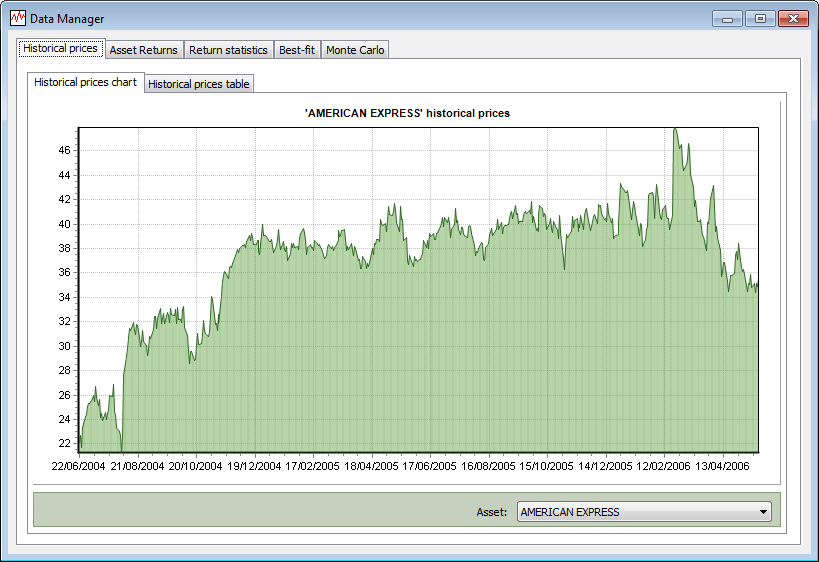
Task: Click the 21/08/2004 date axis label
Action: pos(137,466)
